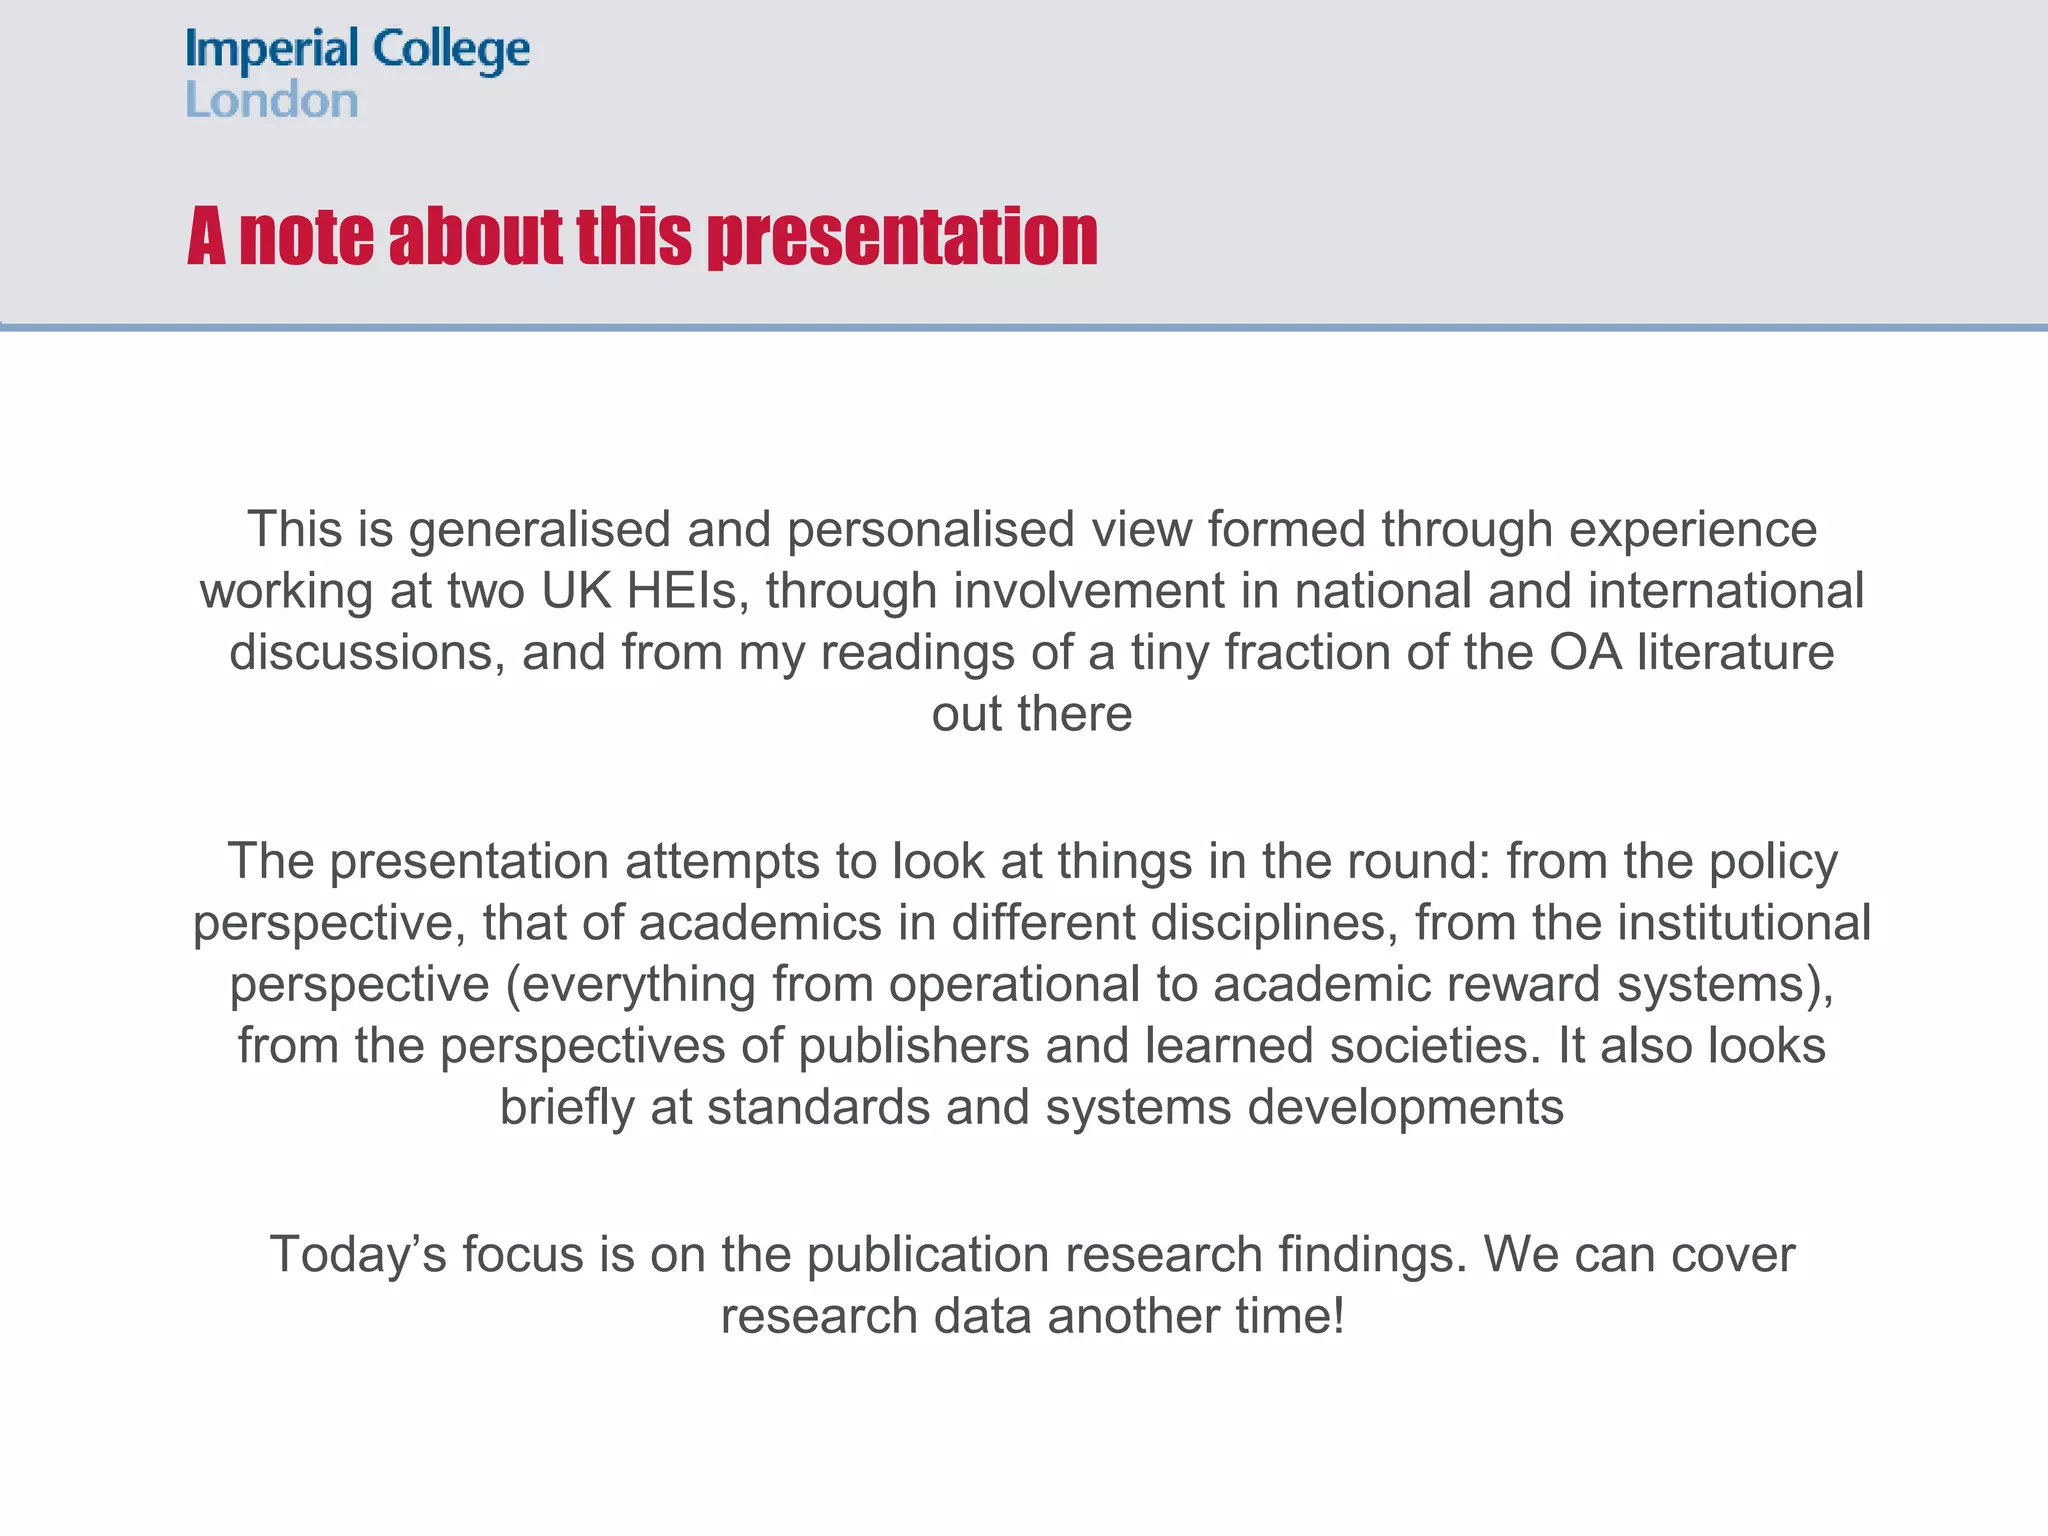The image size is (2048, 1536).
Task: Click the final line "research data another time!"
Action: [1032, 1316]
